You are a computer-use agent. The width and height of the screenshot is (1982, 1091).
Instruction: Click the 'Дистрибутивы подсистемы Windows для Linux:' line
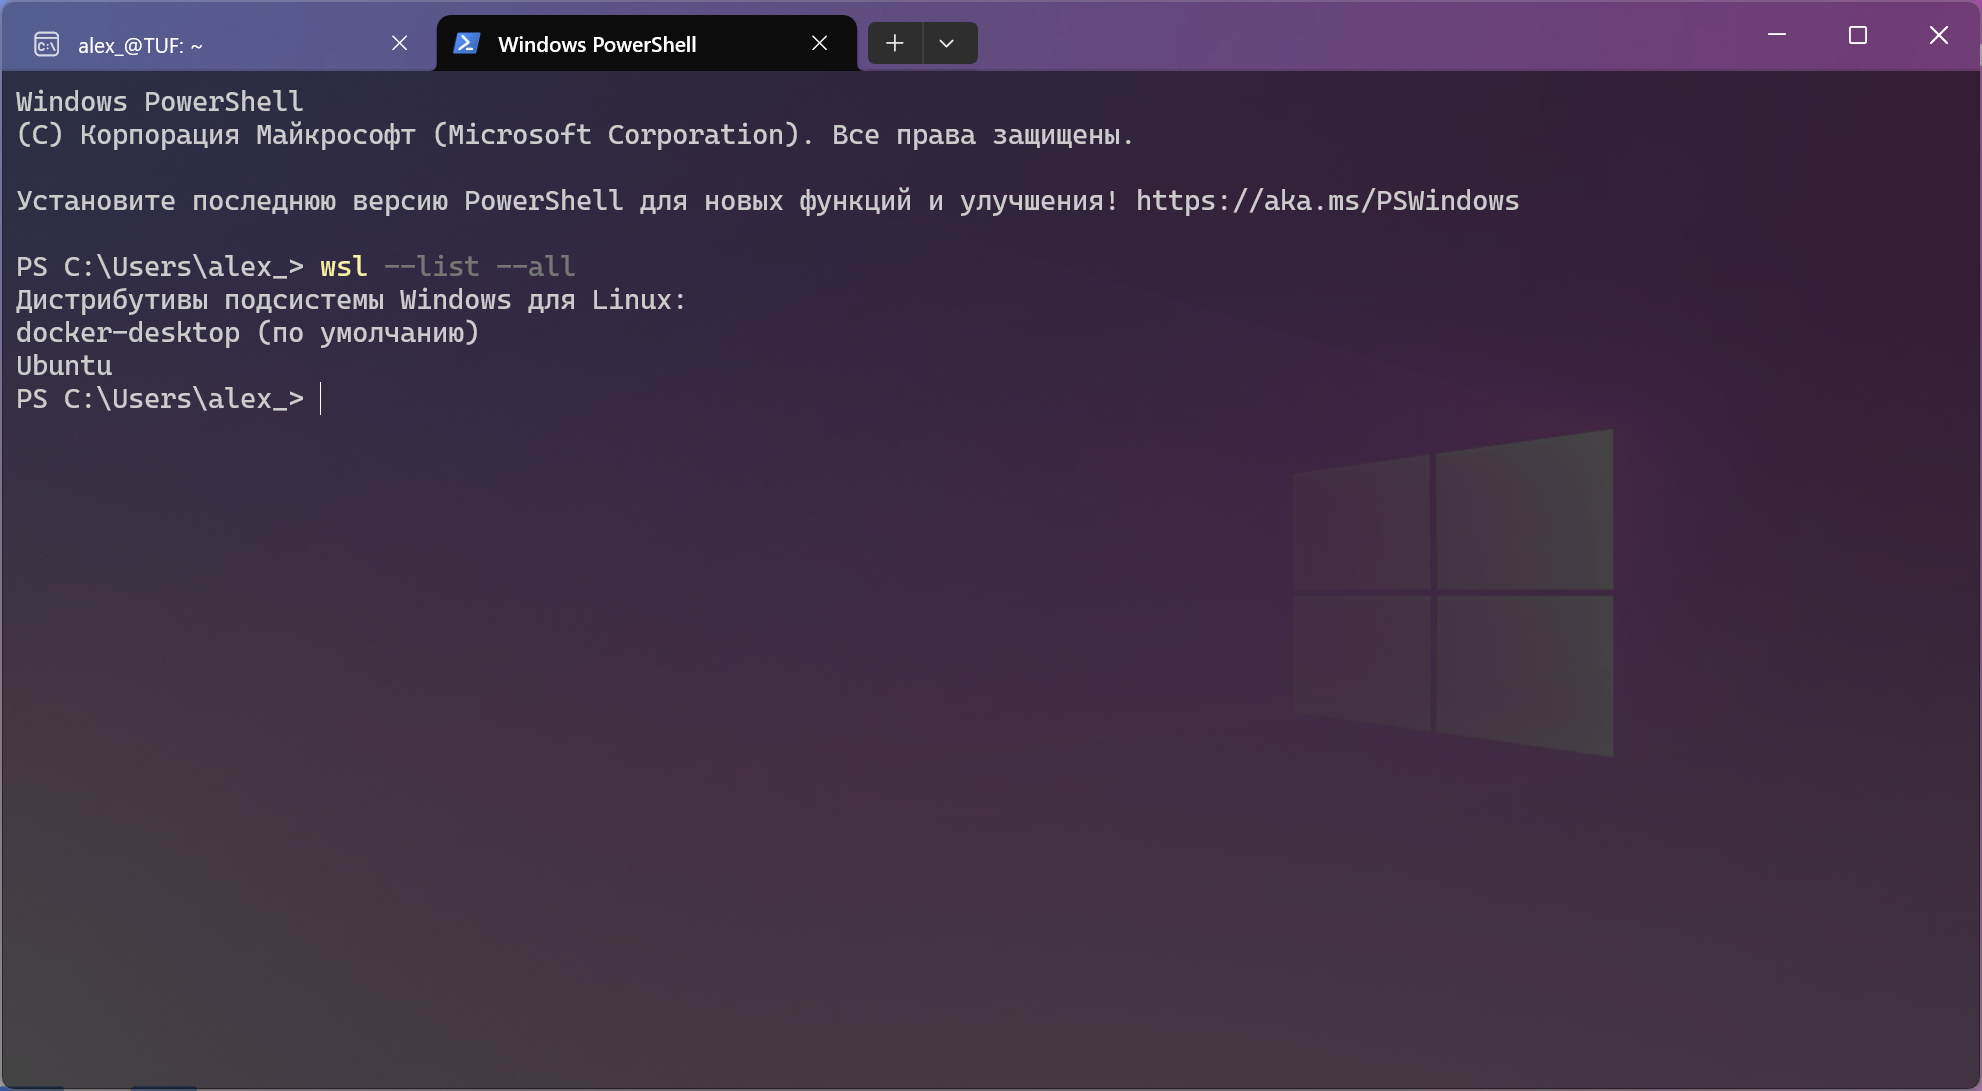tap(351, 300)
